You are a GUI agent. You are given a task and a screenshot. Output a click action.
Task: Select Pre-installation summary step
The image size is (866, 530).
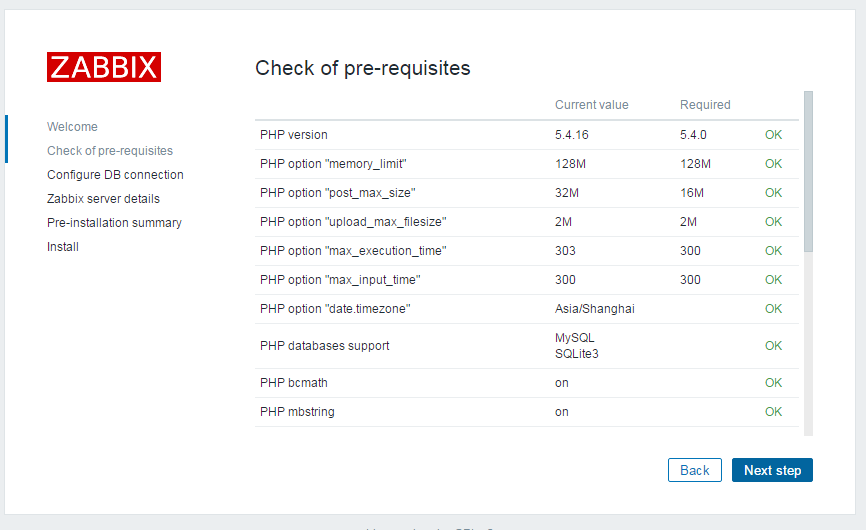[x=114, y=223]
